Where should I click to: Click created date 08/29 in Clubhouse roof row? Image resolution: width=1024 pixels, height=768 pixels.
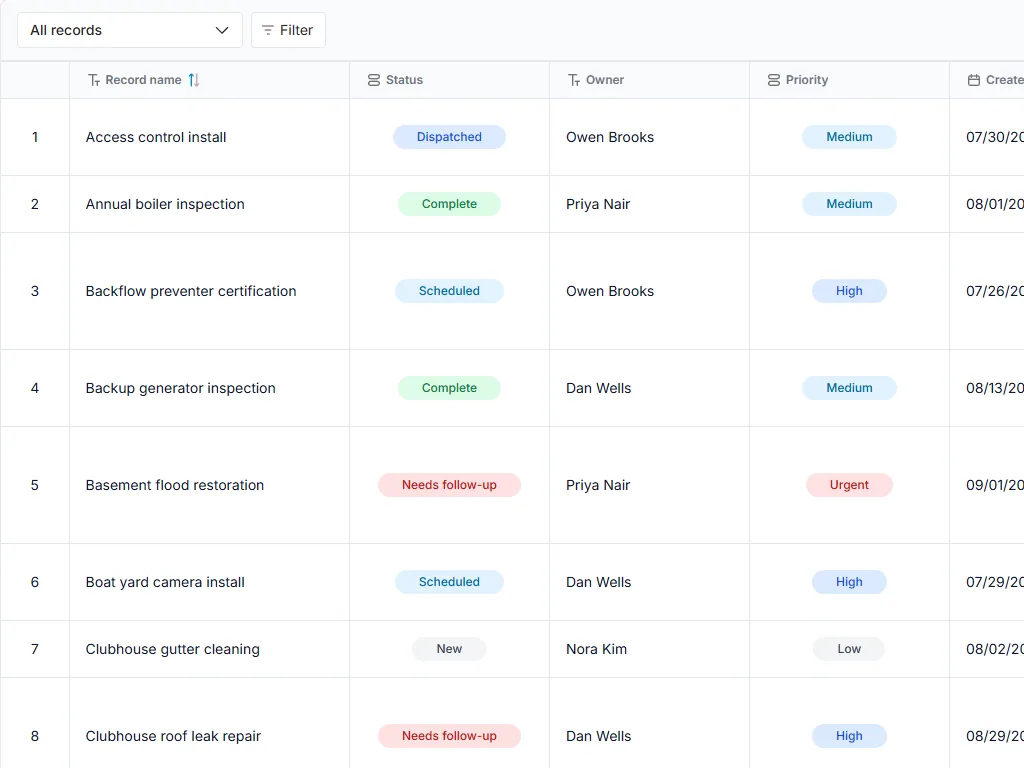click(x=995, y=736)
